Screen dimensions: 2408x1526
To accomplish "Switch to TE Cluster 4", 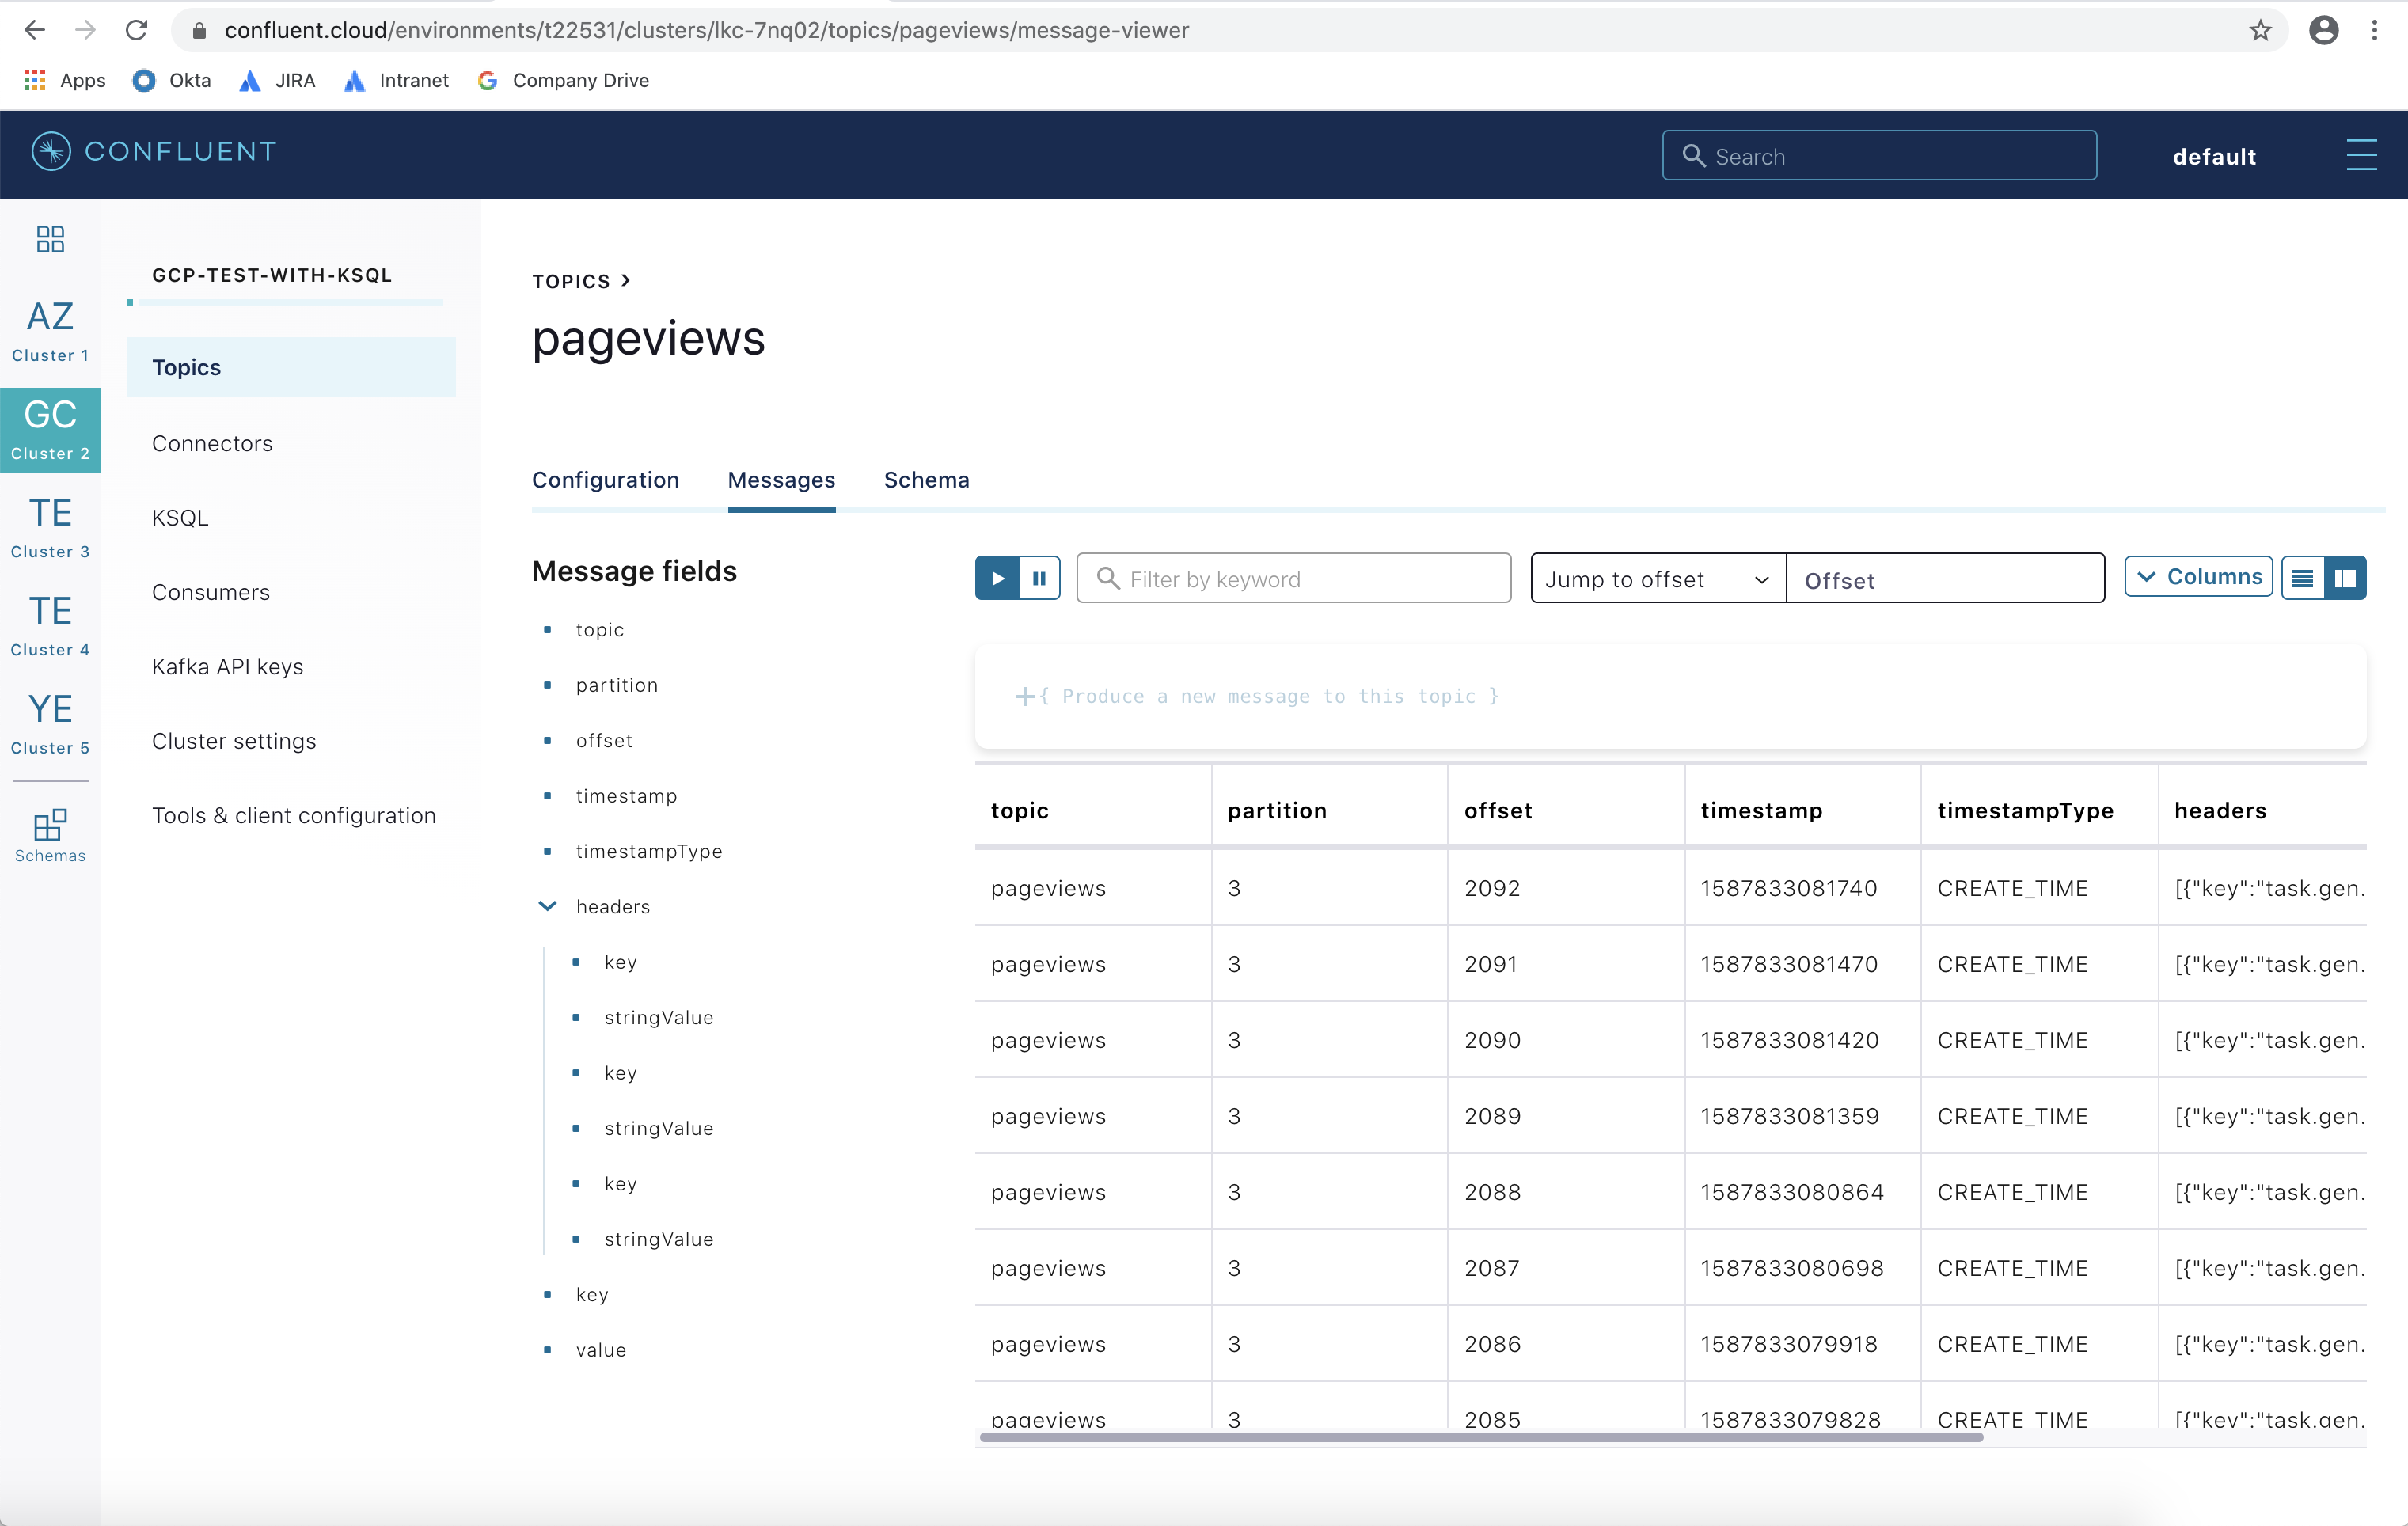I will (x=50, y=625).
